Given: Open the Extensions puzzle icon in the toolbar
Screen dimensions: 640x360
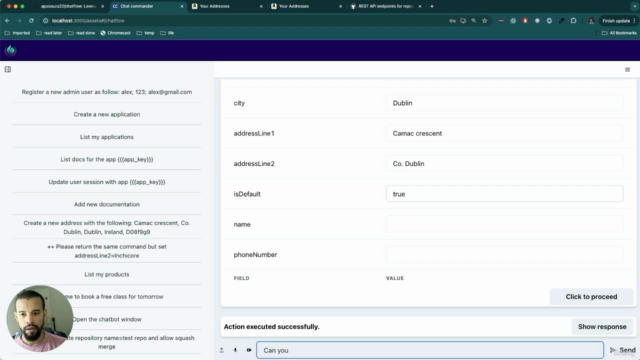Looking at the screenshot, I should click(x=573, y=20).
